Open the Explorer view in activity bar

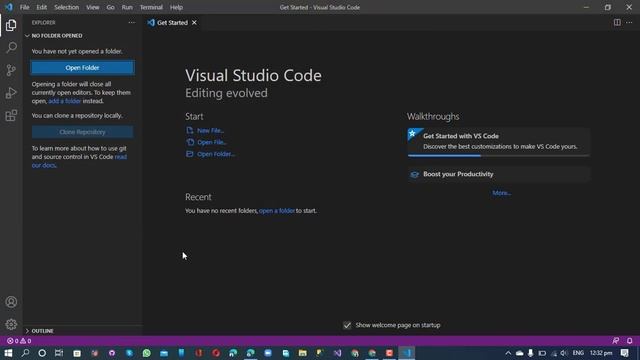(x=11, y=25)
